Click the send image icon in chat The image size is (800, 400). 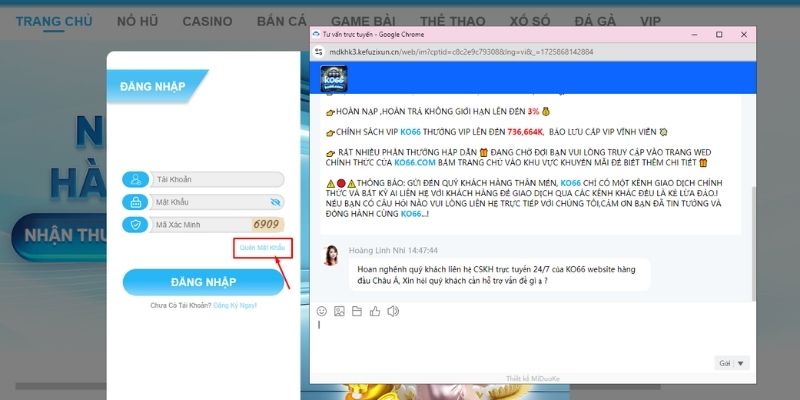[339, 311]
